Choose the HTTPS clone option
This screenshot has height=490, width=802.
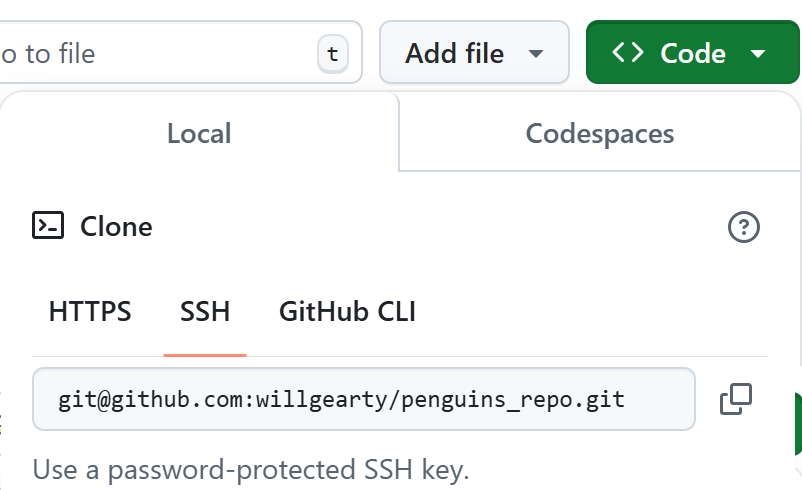(90, 311)
